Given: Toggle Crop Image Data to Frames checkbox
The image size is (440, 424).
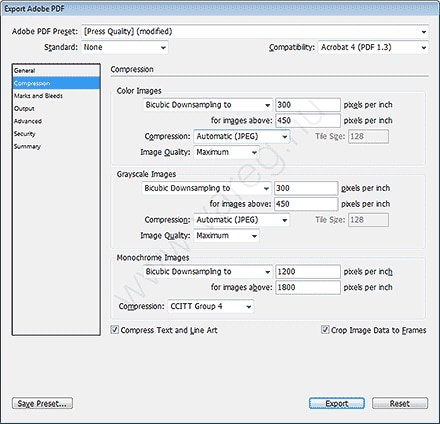Looking at the screenshot, I should click(325, 330).
